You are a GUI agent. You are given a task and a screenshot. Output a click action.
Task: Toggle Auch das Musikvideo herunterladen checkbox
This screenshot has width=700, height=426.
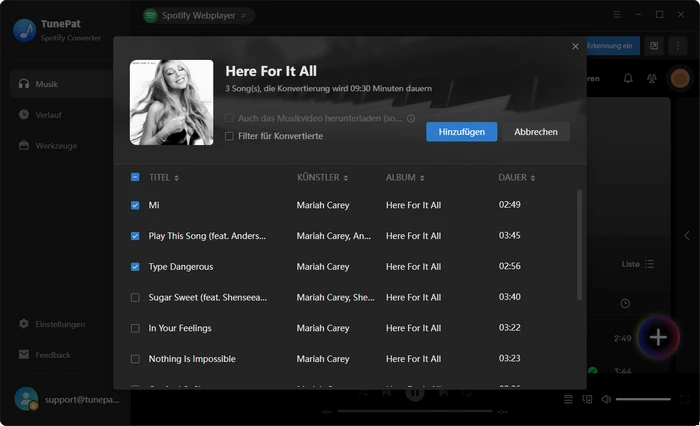tap(229, 118)
